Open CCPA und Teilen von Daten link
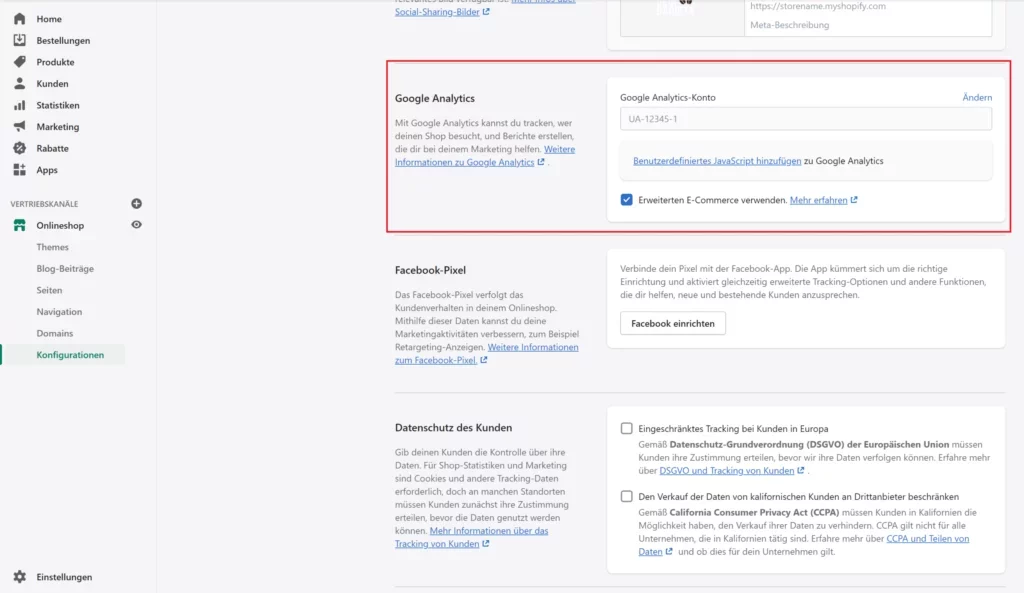1024x593 pixels. (803, 545)
